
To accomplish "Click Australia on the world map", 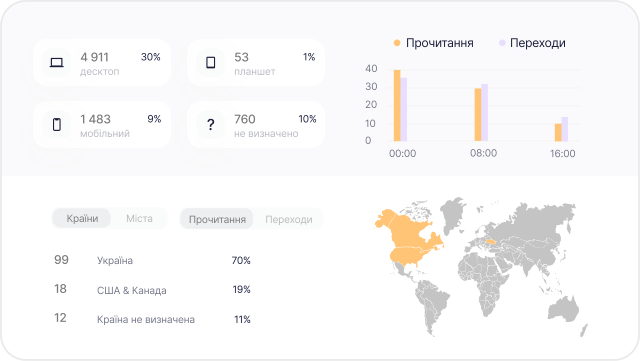I will click(x=564, y=308).
